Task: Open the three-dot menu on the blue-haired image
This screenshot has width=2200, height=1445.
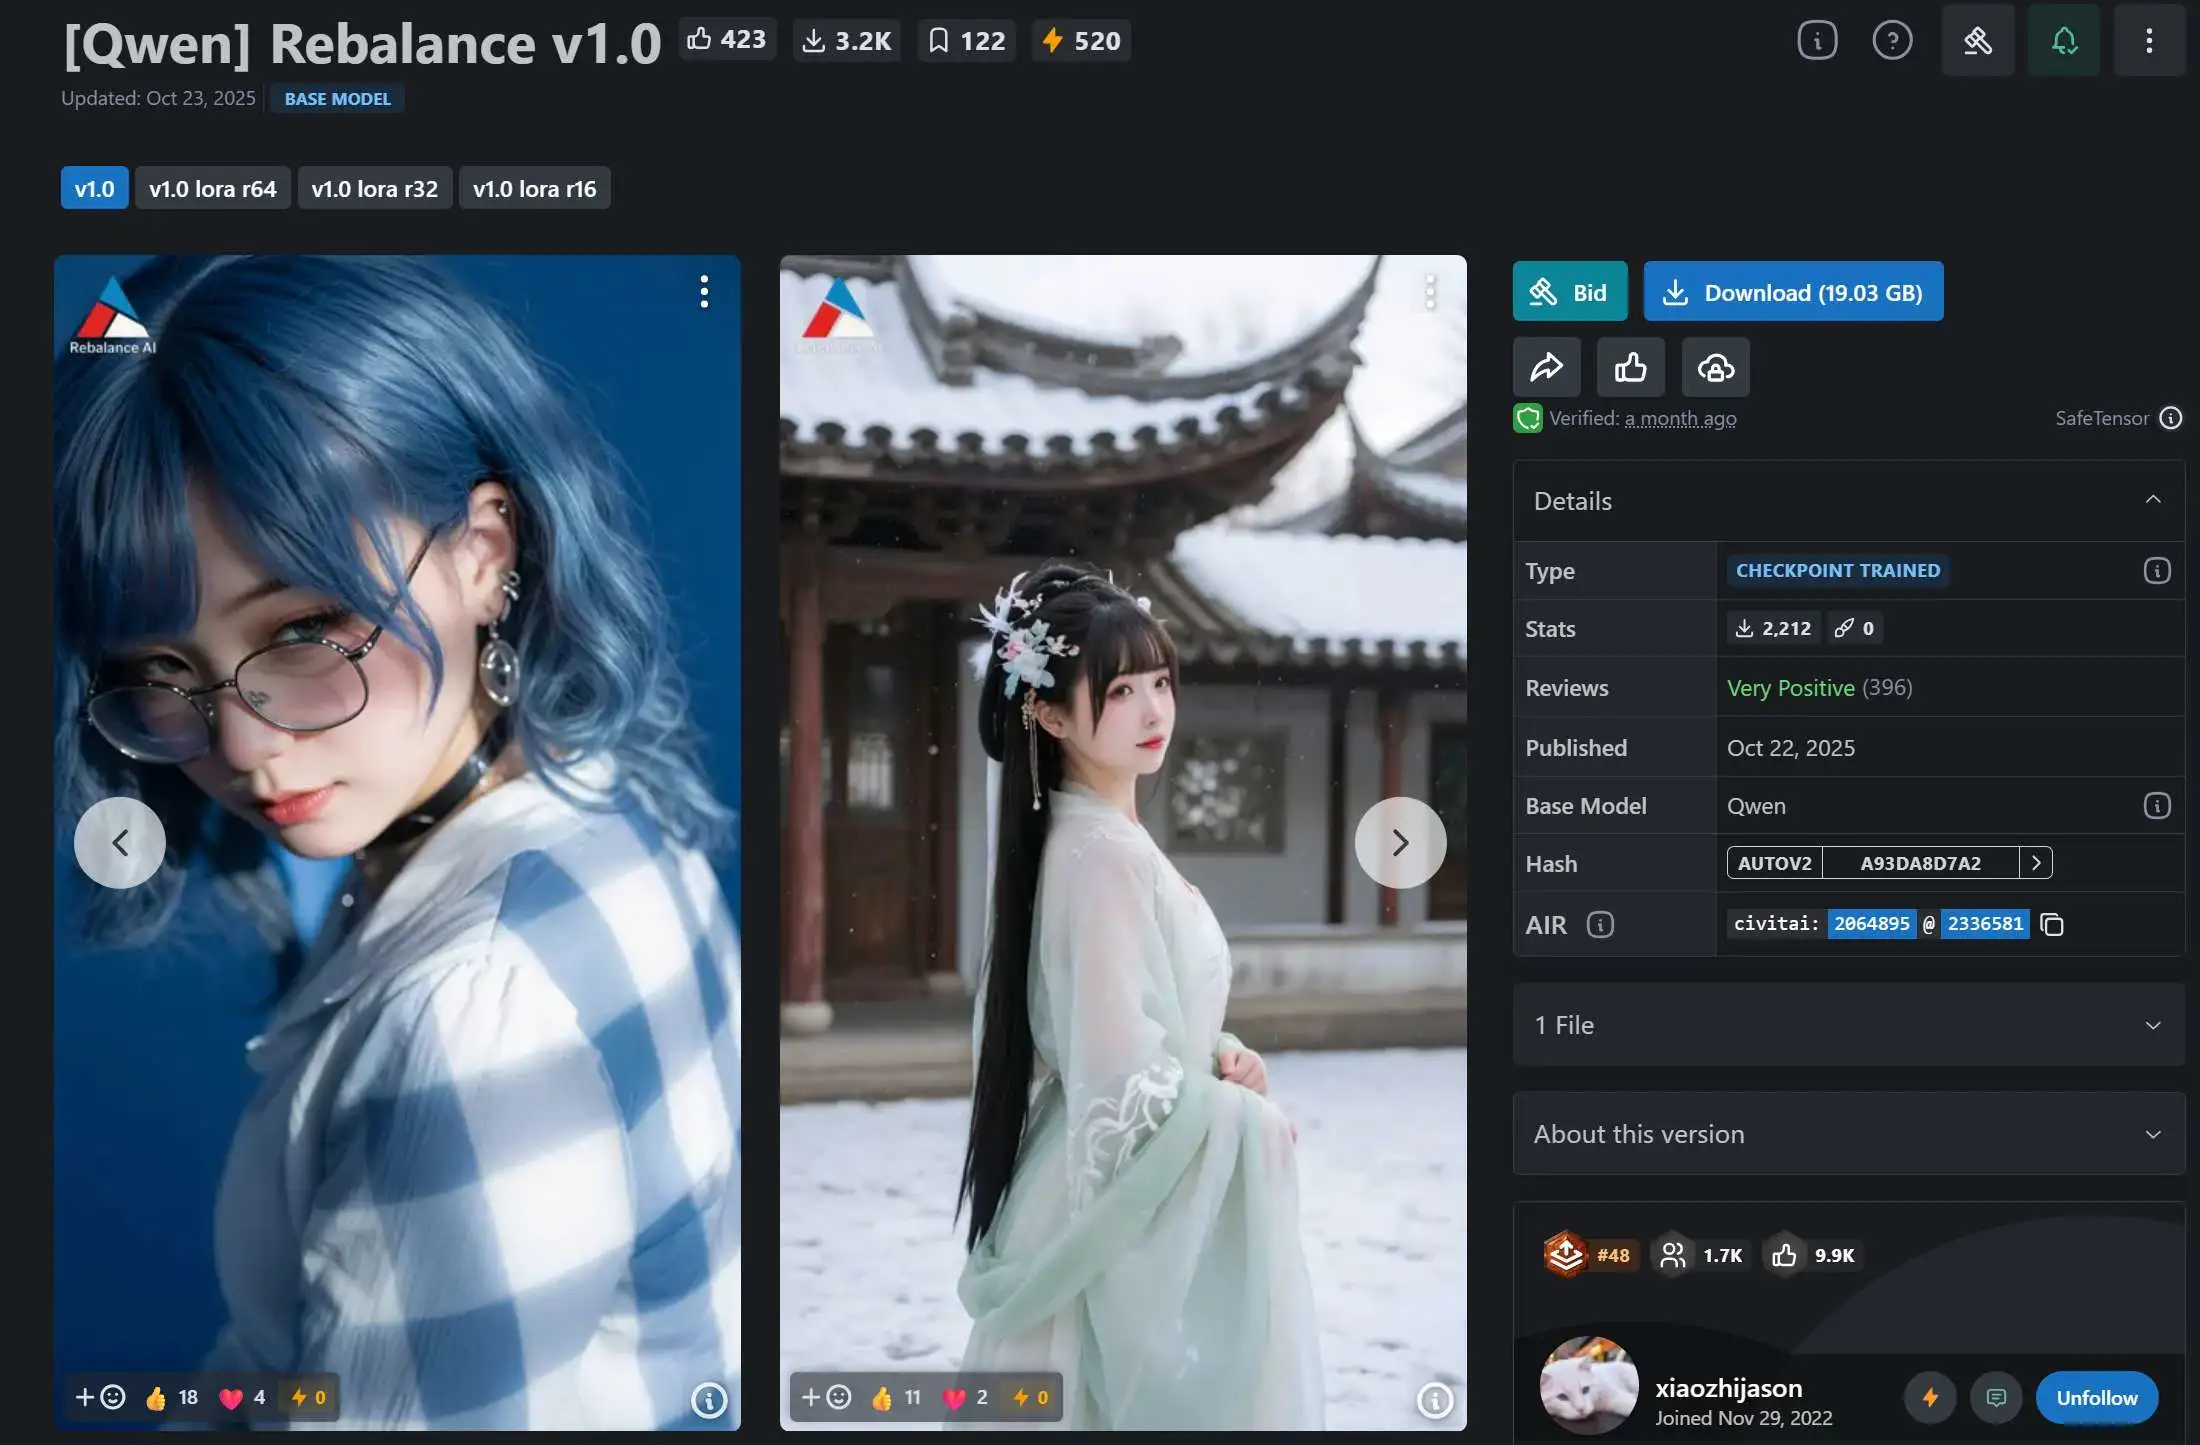Action: (x=704, y=291)
